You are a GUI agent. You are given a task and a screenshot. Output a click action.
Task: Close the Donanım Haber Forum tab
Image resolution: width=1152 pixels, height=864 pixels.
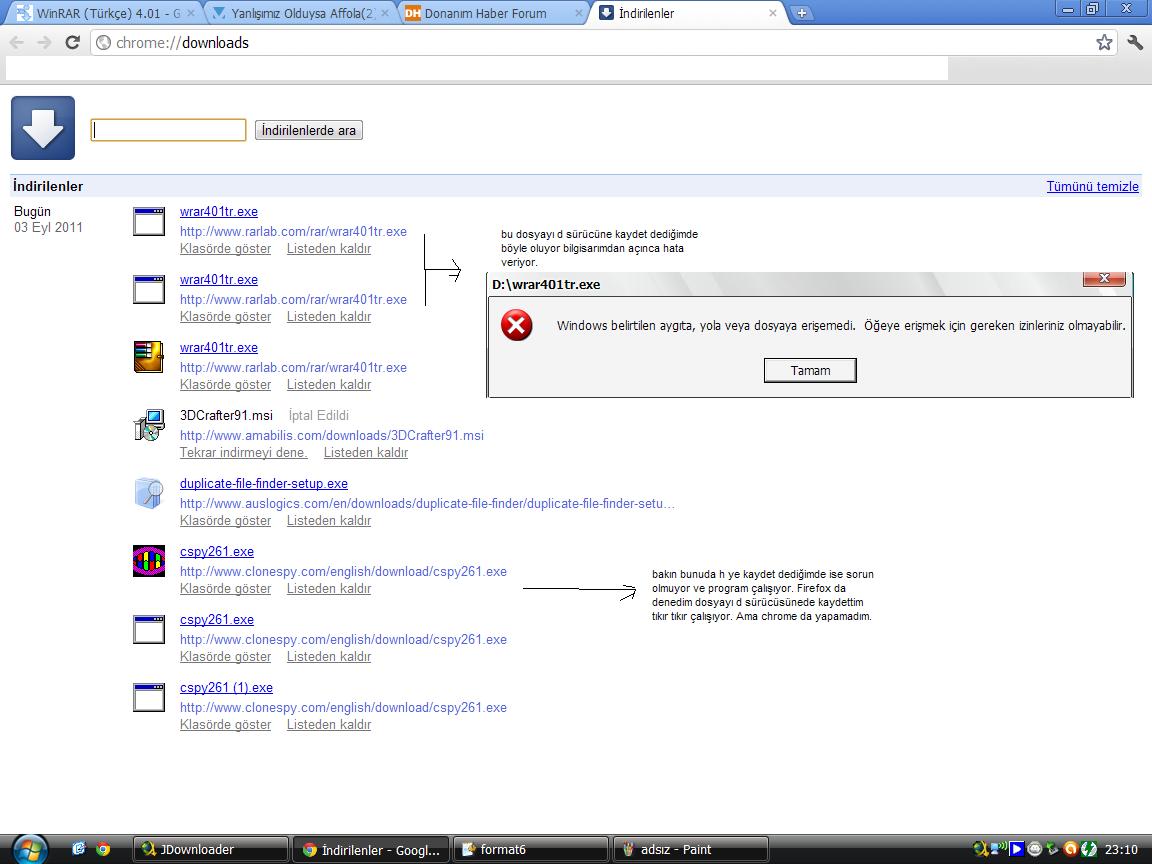pyautogui.click(x=579, y=13)
